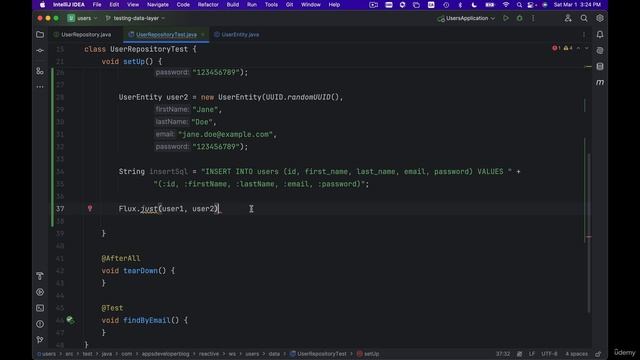
Task: Open IDE settings gear
Action: click(x=600, y=18)
